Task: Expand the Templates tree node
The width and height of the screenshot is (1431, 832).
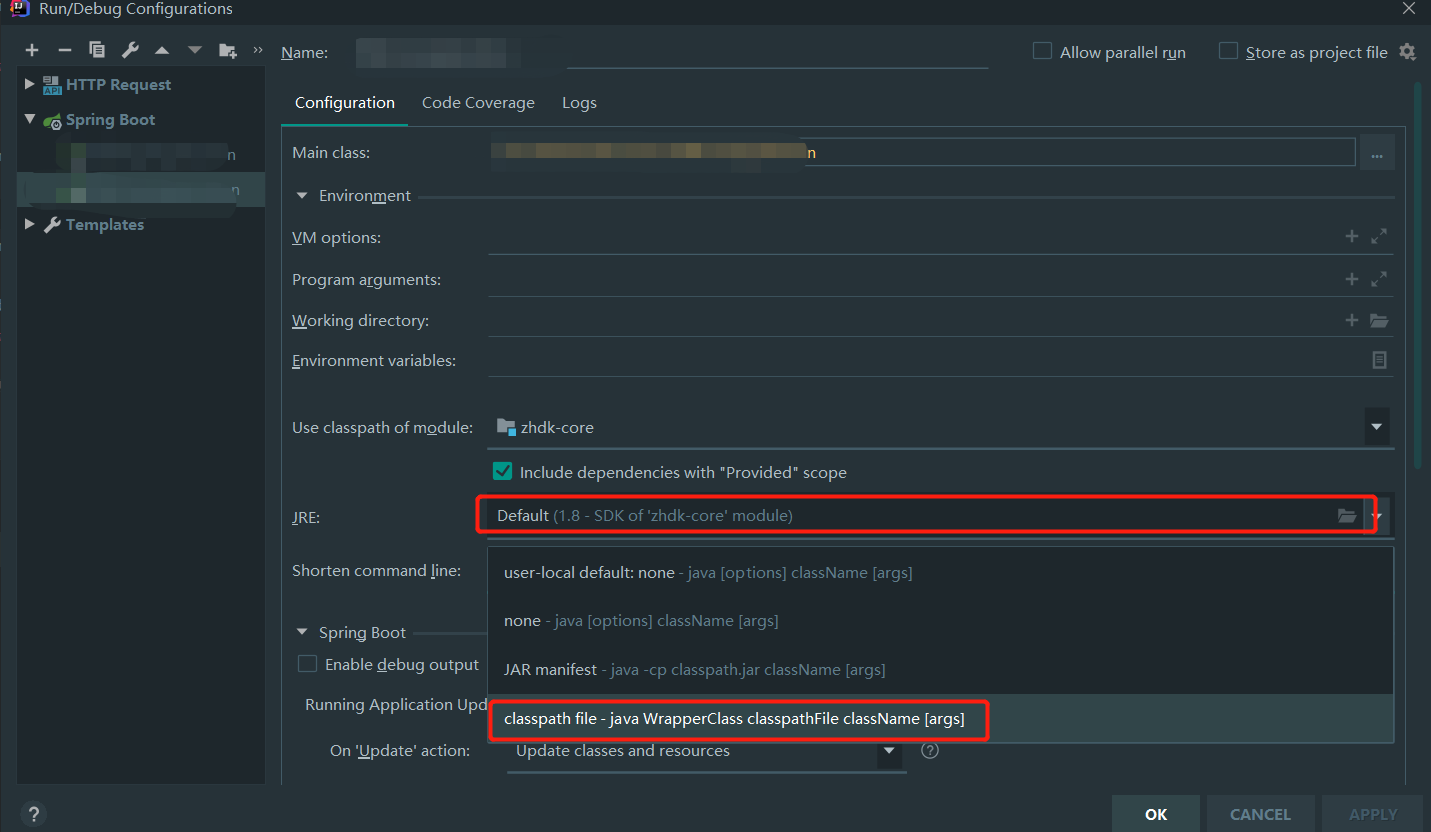Action: [x=30, y=225]
